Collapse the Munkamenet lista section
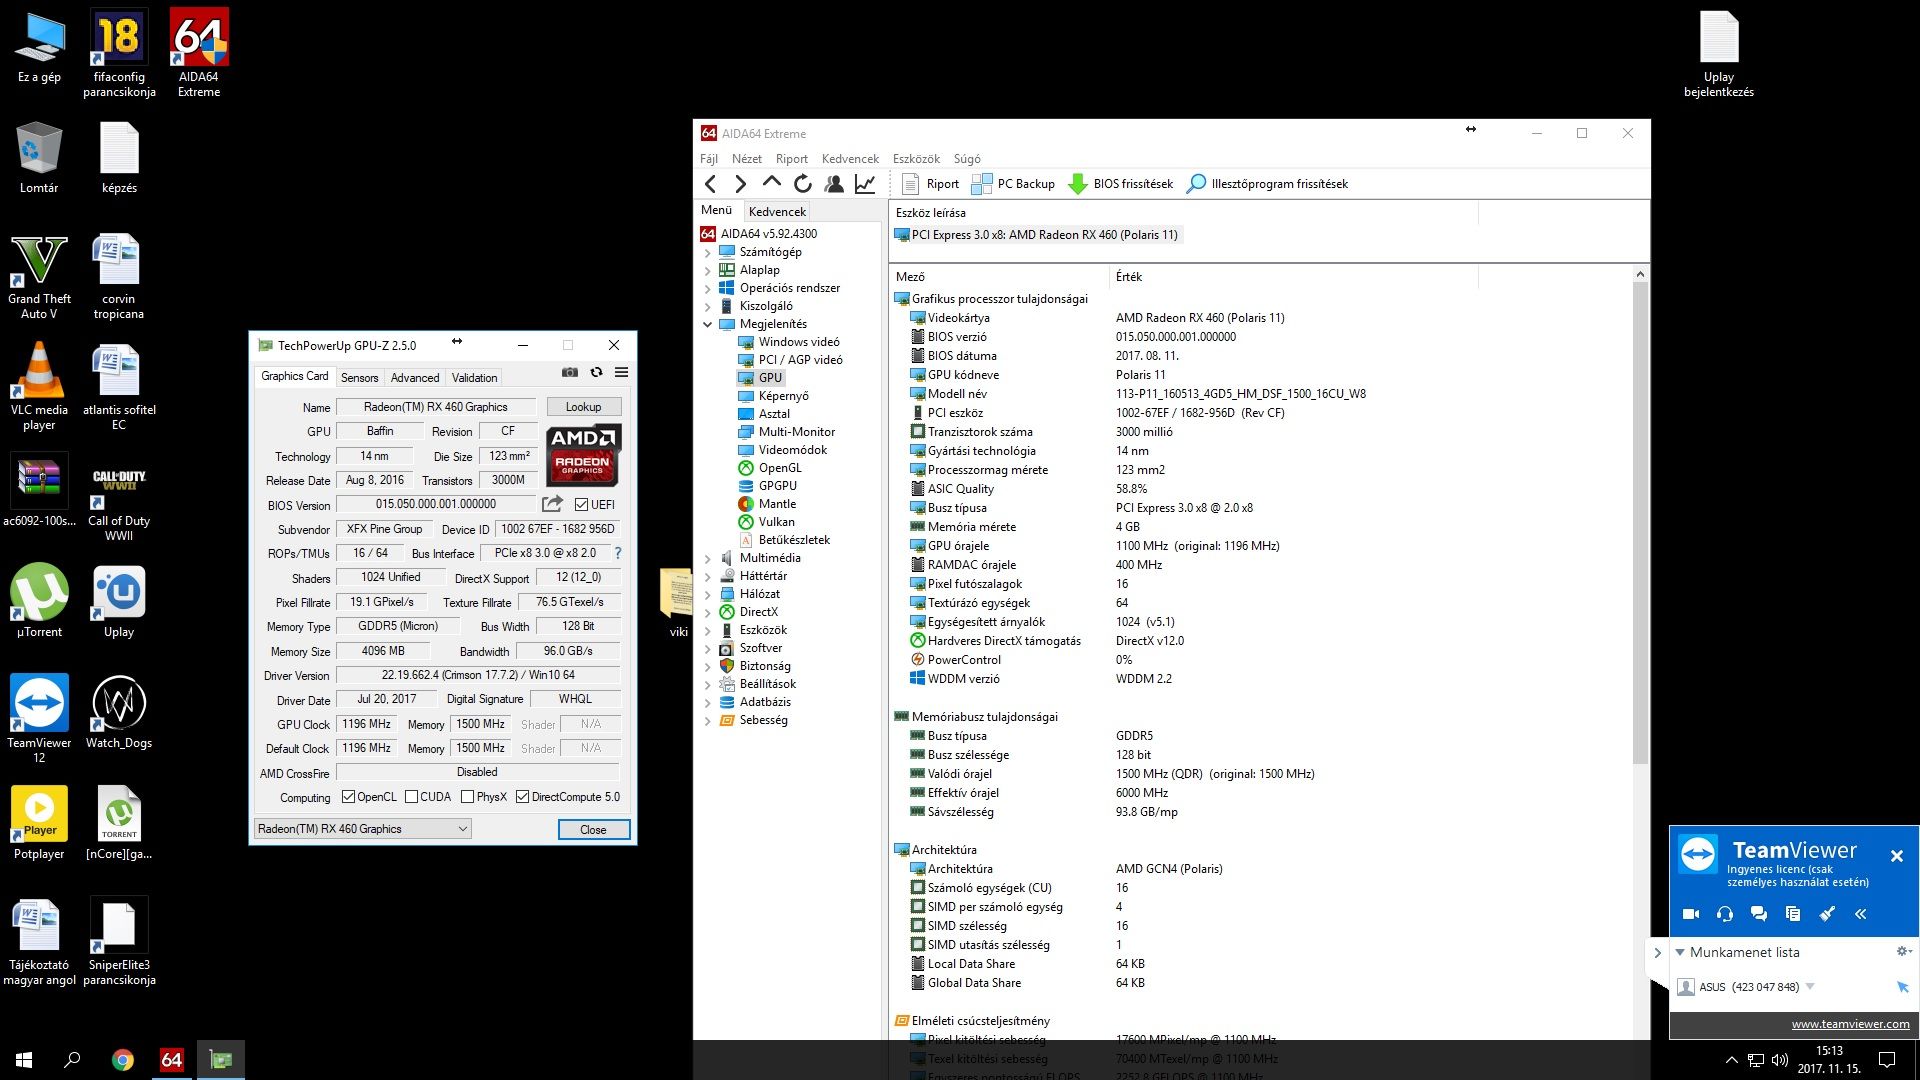 1680,952
